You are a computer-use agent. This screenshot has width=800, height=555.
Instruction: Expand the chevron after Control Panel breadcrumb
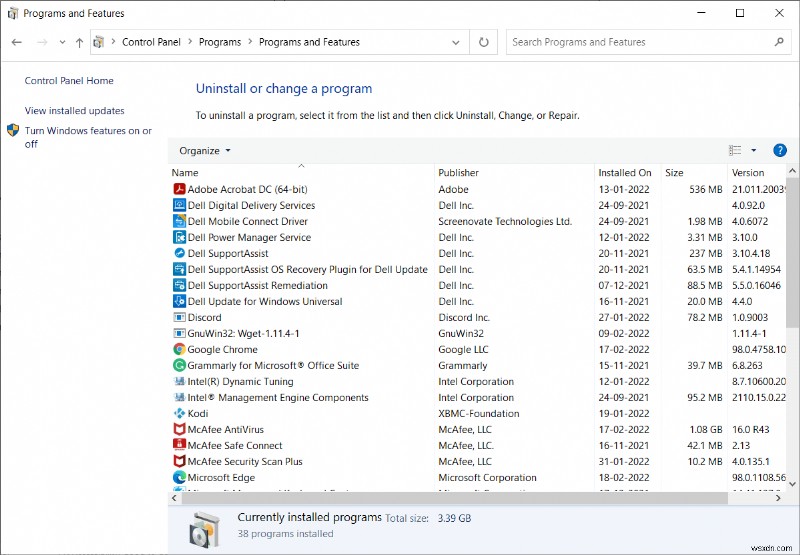pyautogui.click(x=190, y=42)
